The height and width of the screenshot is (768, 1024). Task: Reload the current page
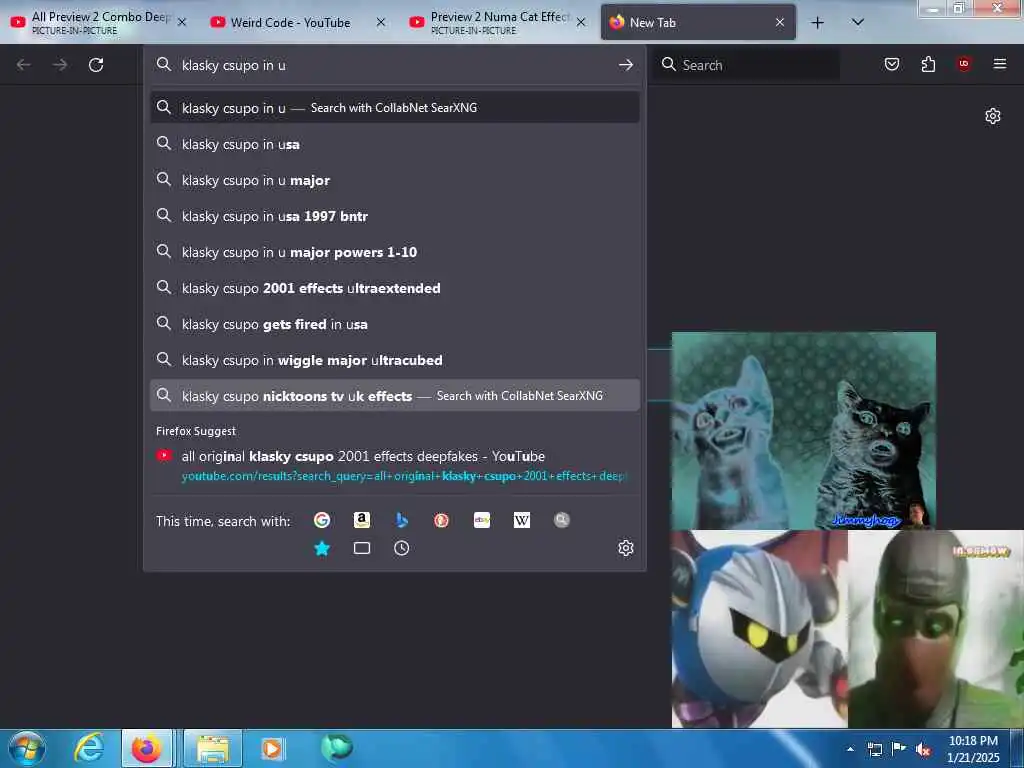click(96, 65)
